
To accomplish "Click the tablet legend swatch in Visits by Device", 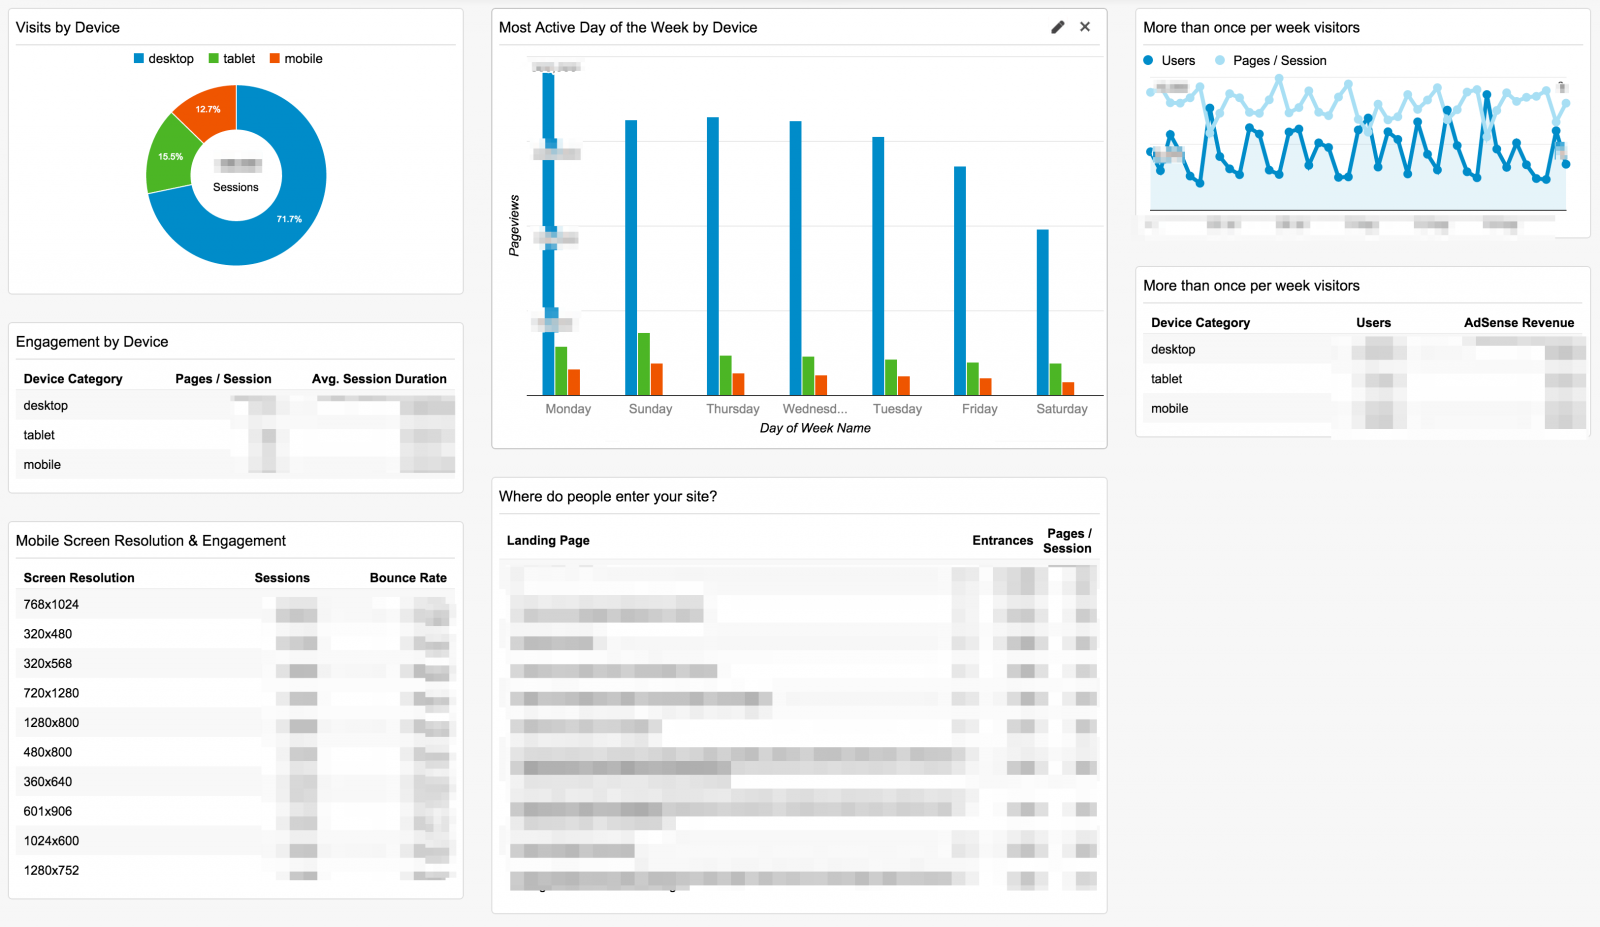I will [213, 59].
